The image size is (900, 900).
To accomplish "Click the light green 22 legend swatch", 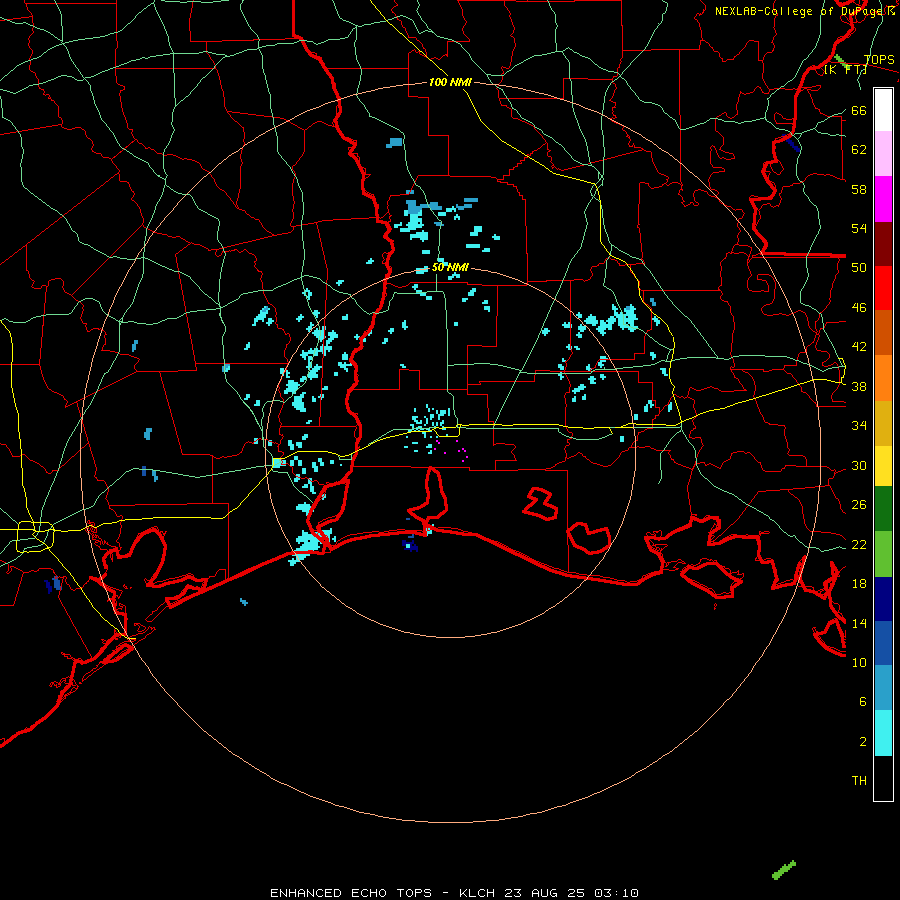I will coord(883,554).
